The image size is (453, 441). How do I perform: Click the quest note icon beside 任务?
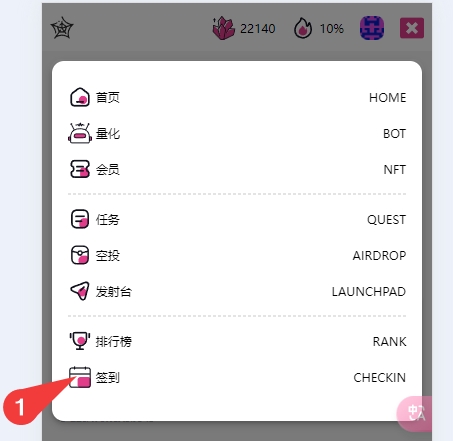pyautogui.click(x=80, y=219)
